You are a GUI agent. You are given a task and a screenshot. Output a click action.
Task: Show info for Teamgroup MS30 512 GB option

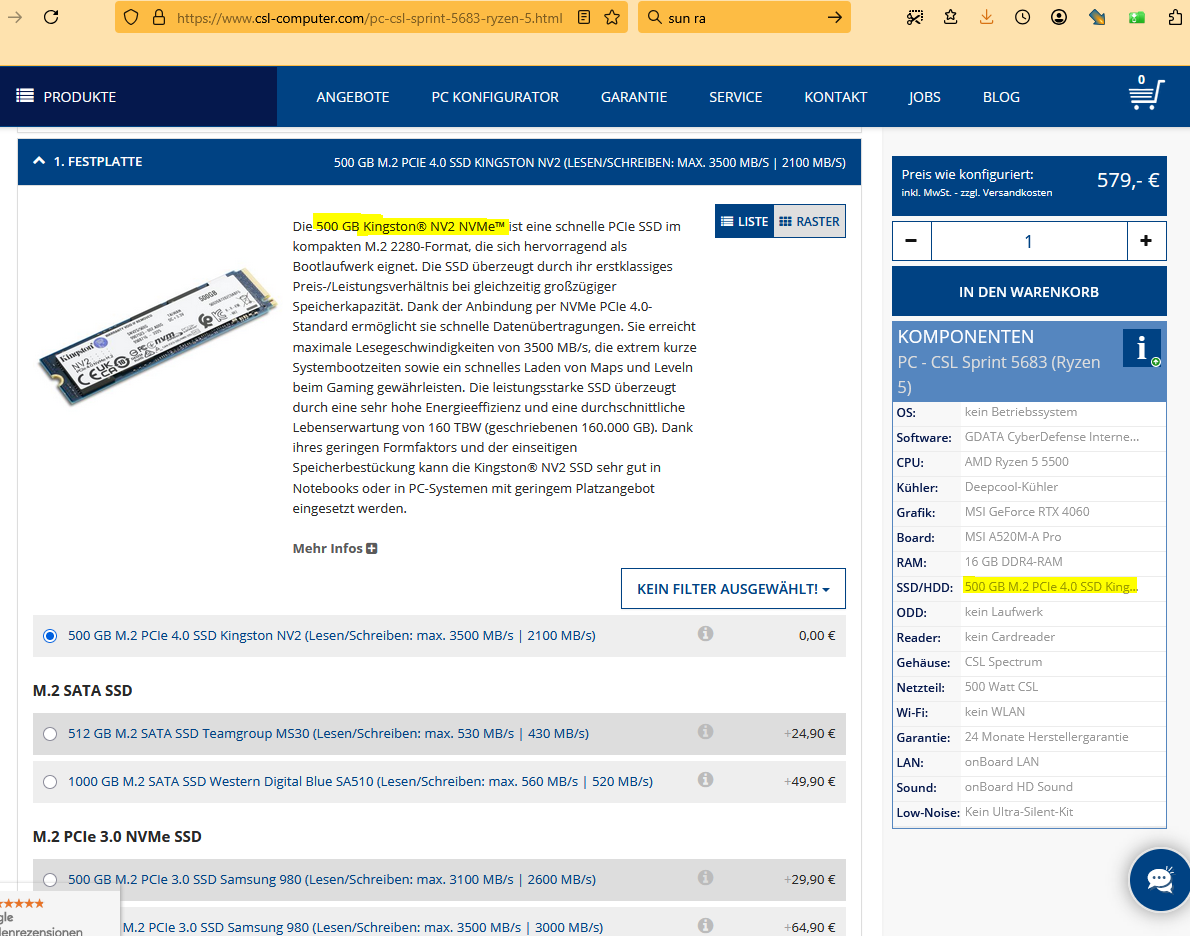pyautogui.click(x=706, y=732)
